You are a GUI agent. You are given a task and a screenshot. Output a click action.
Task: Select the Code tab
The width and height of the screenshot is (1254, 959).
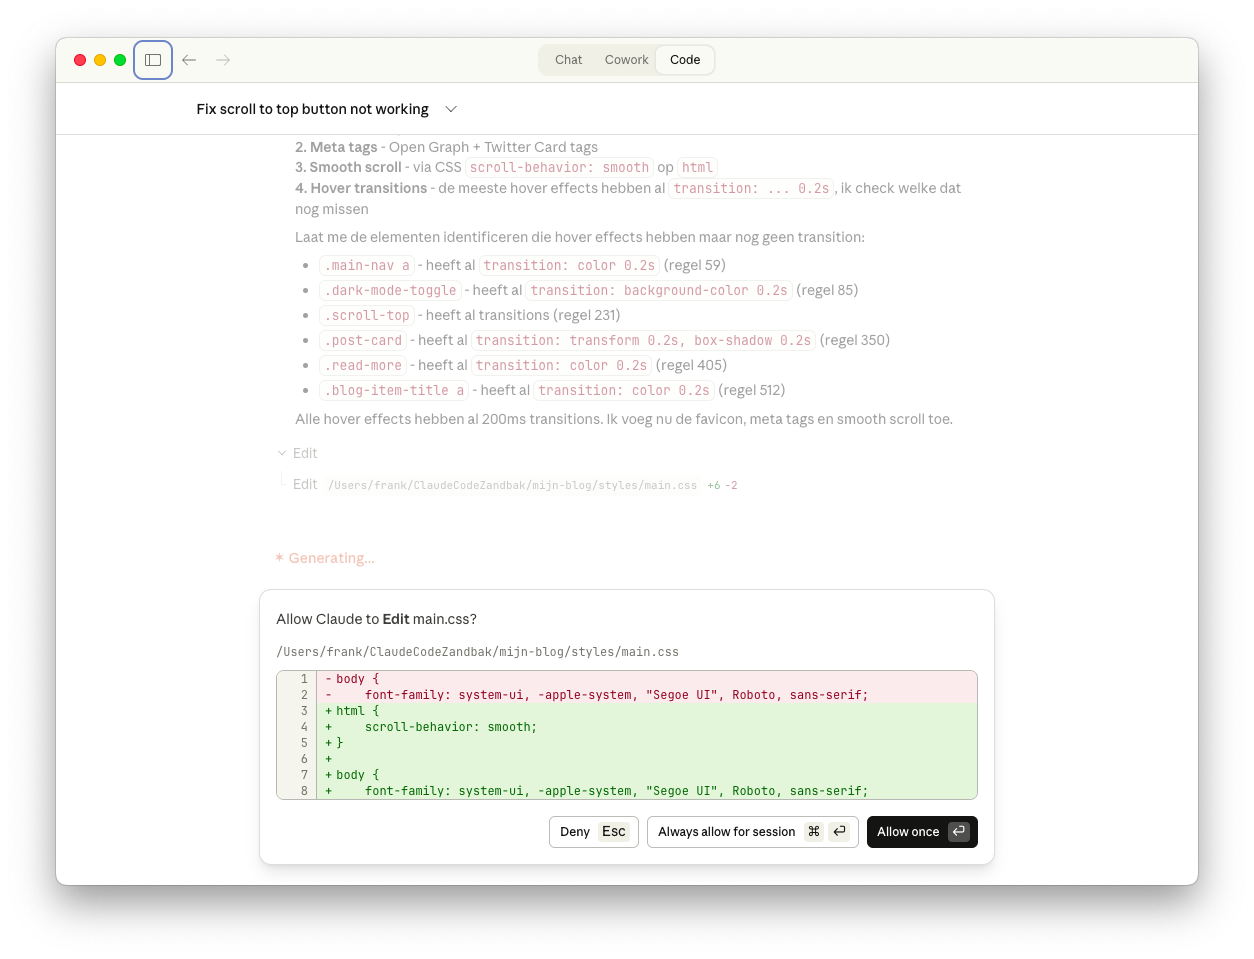685,60
